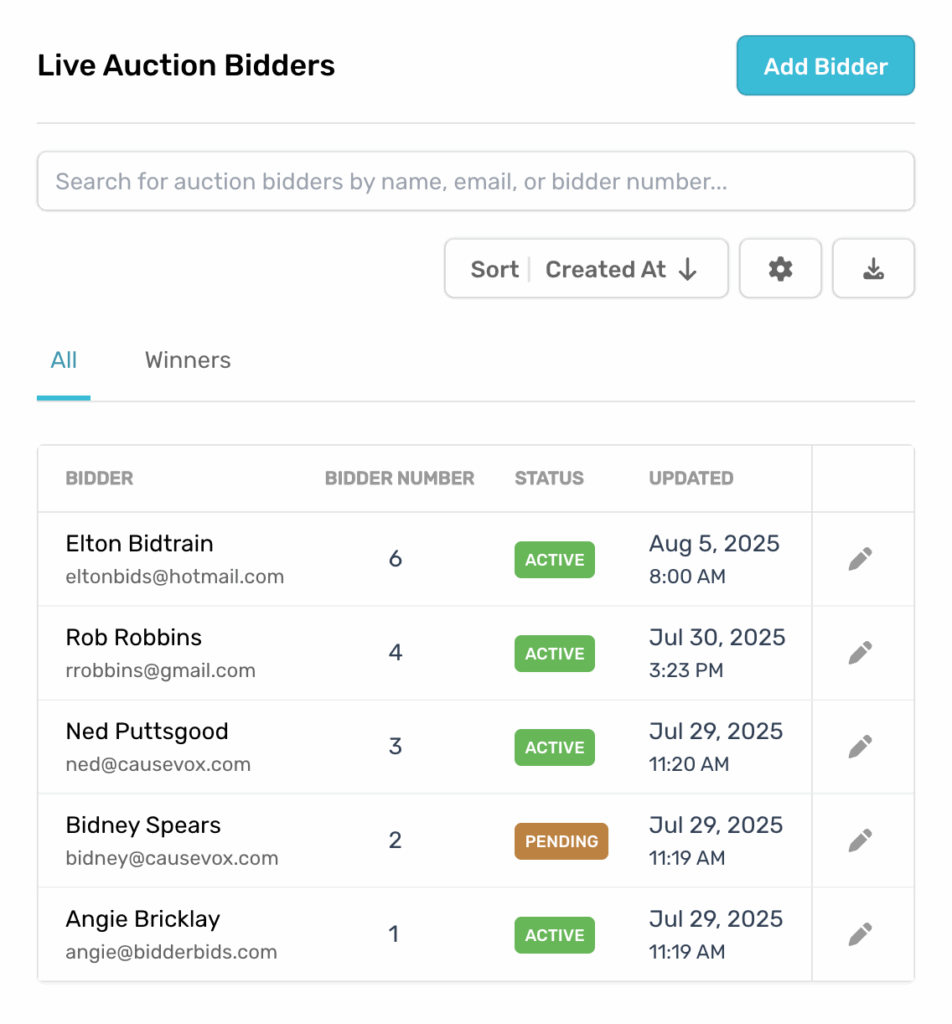Select Angie Bricklay bidder name
This screenshot has height=1024, width=952.
142,920
